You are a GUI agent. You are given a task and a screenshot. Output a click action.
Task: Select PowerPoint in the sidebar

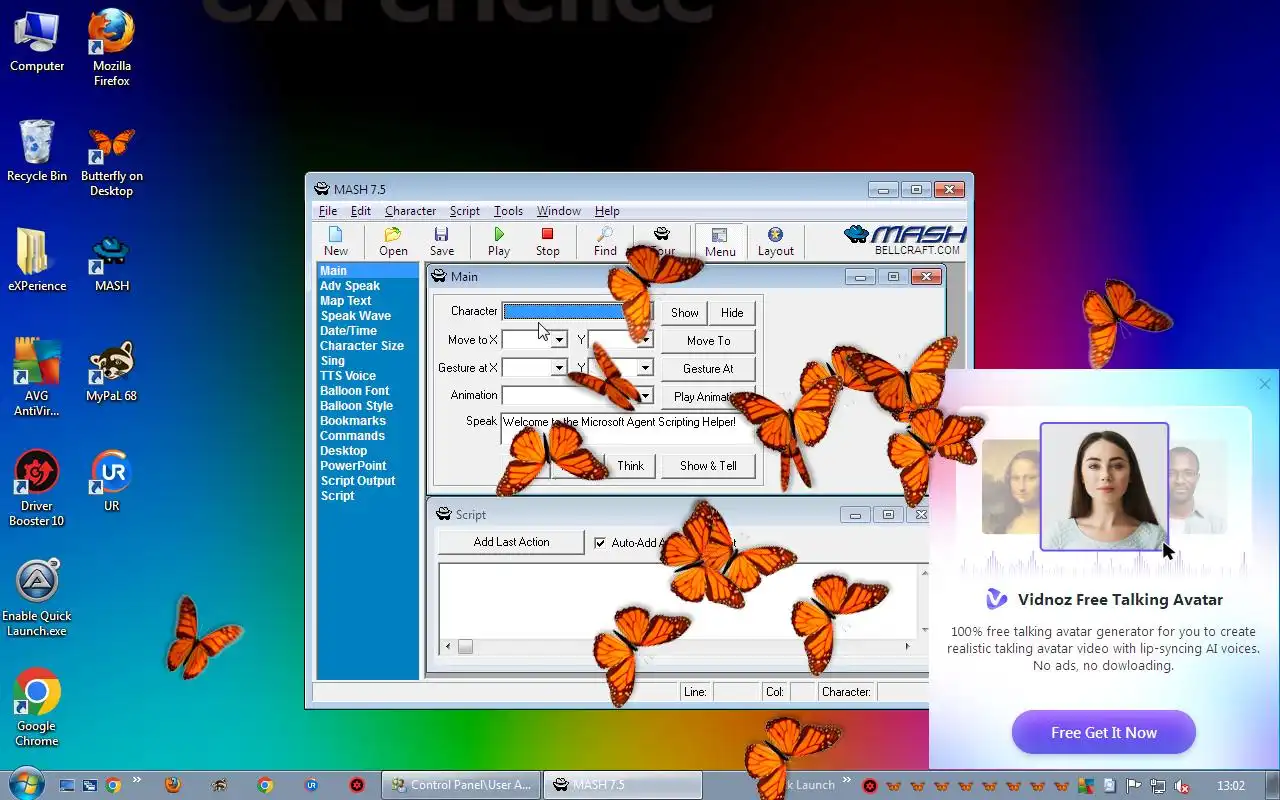pyautogui.click(x=353, y=466)
